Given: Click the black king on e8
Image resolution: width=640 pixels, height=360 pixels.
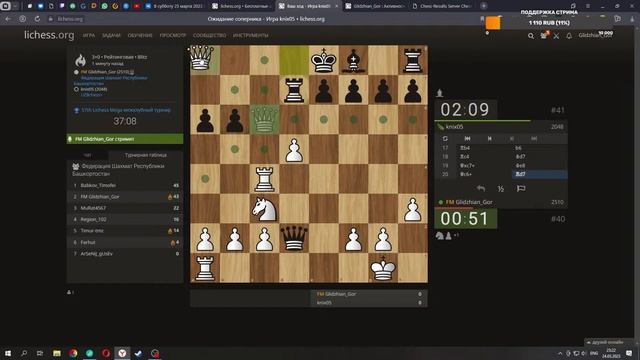Looking at the screenshot, I should tap(324, 60).
